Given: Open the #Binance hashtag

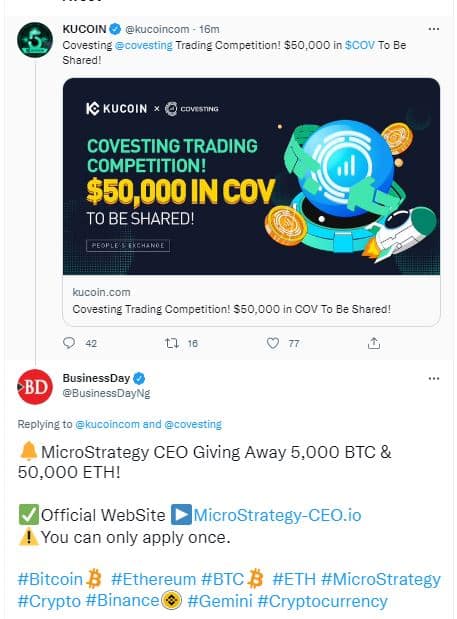Looking at the screenshot, I should point(122,601).
